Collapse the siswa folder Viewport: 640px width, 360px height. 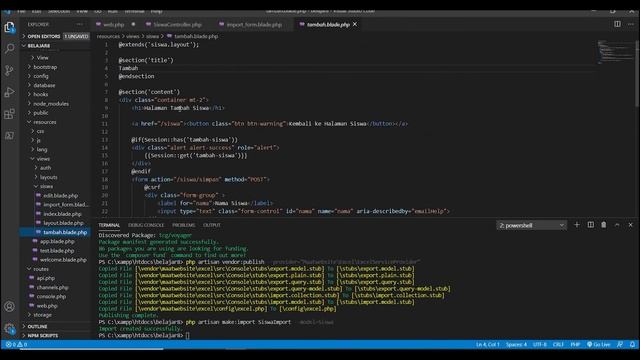click(x=46, y=186)
